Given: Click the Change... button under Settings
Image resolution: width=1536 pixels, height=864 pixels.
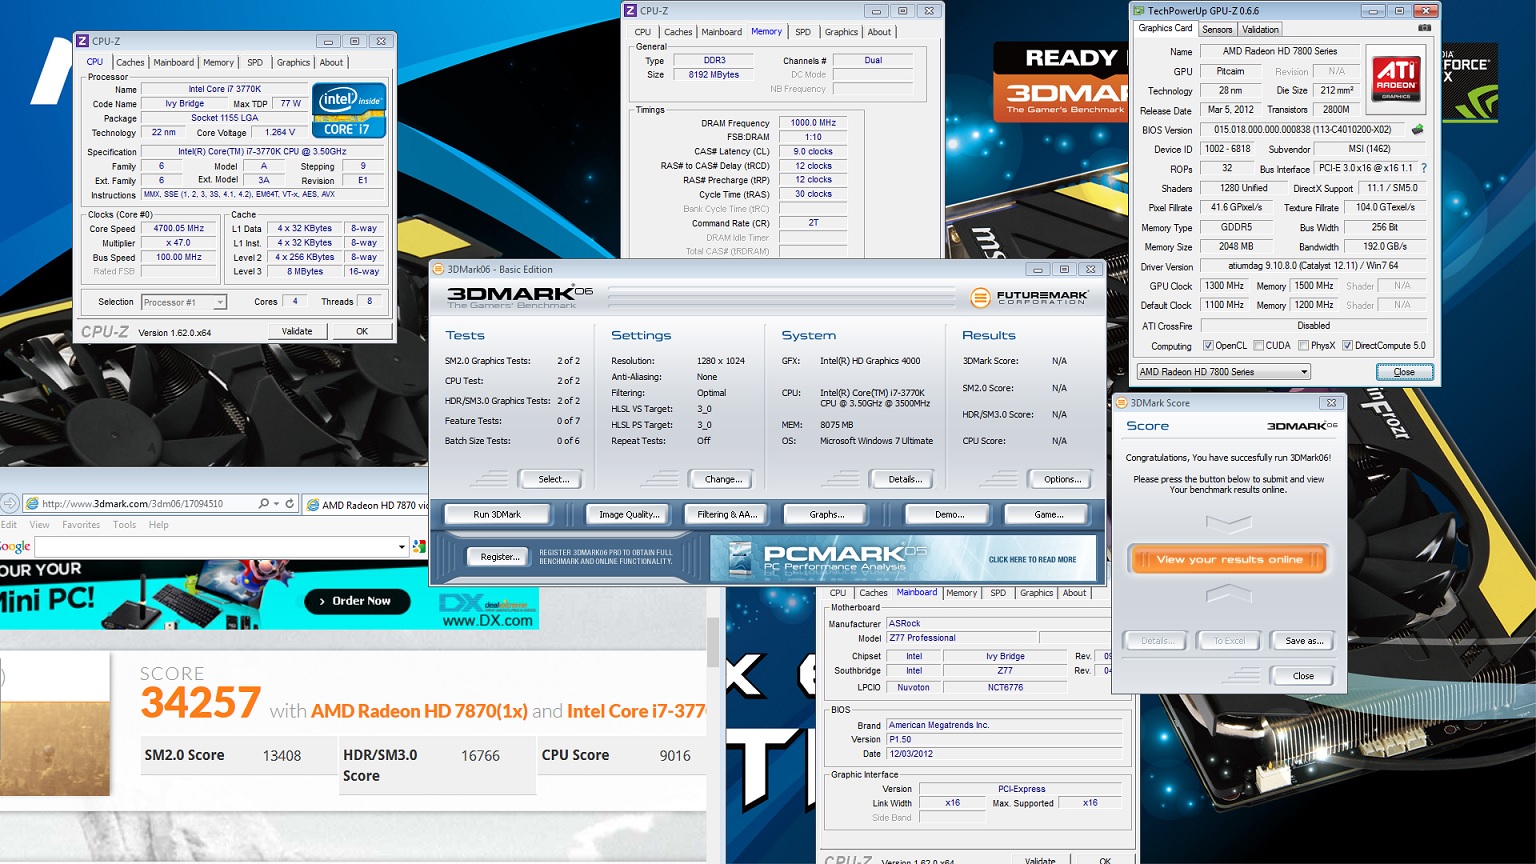Looking at the screenshot, I should pyautogui.click(x=723, y=479).
